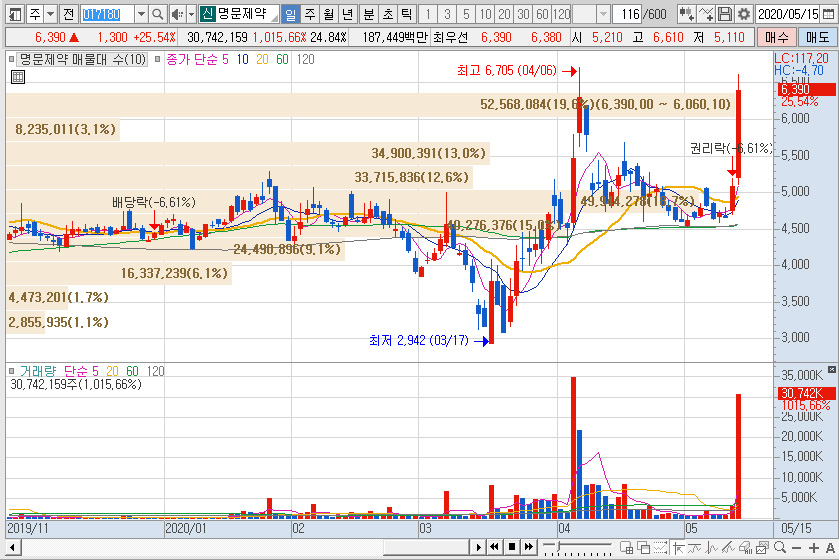
Task: Open the stock code search magnifier
Action: pos(158,14)
